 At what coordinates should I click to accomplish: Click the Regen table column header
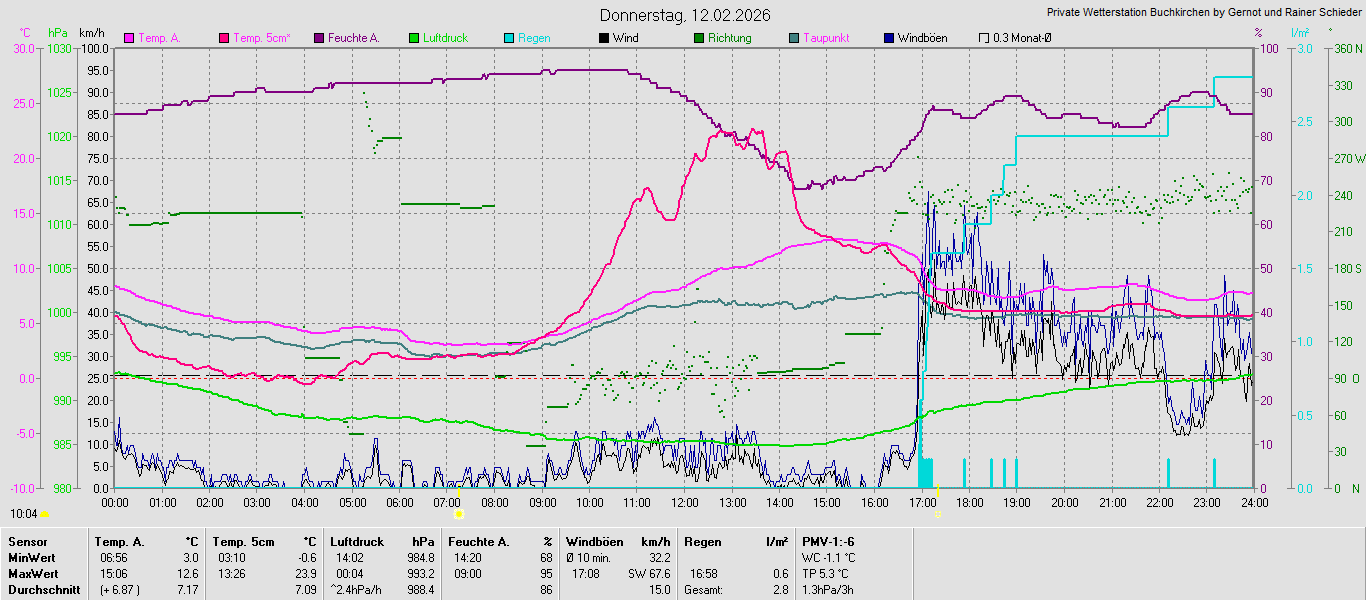(x=702, y=541)
